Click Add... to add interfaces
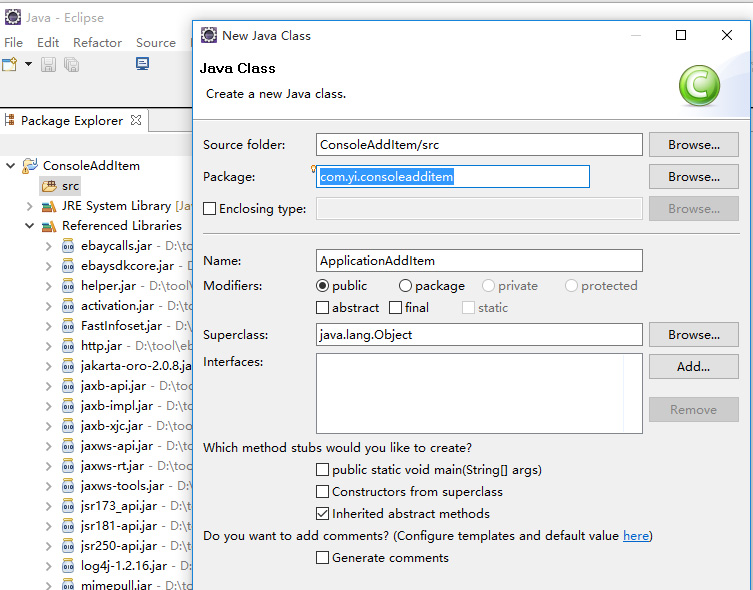This screenshot has width=753, height=590. (x=693, y=367)
